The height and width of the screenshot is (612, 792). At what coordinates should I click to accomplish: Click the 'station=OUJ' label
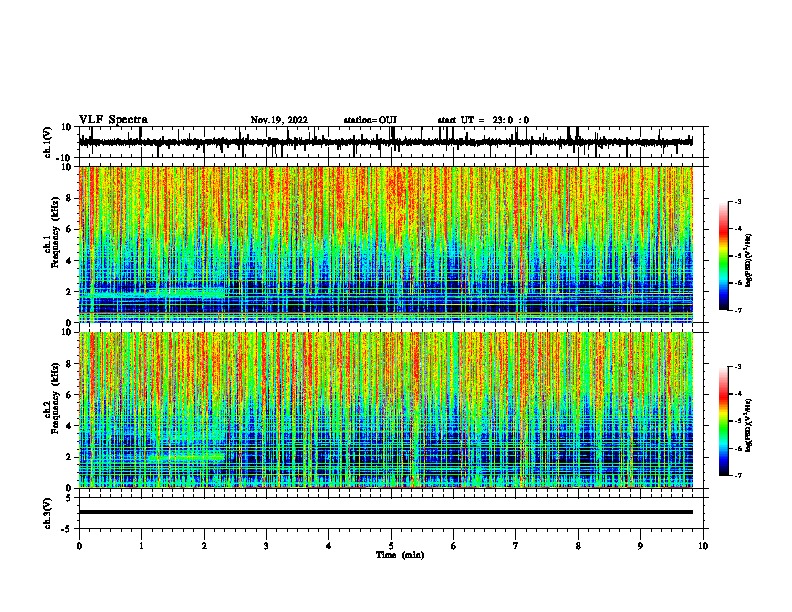(x=370, y=120)
